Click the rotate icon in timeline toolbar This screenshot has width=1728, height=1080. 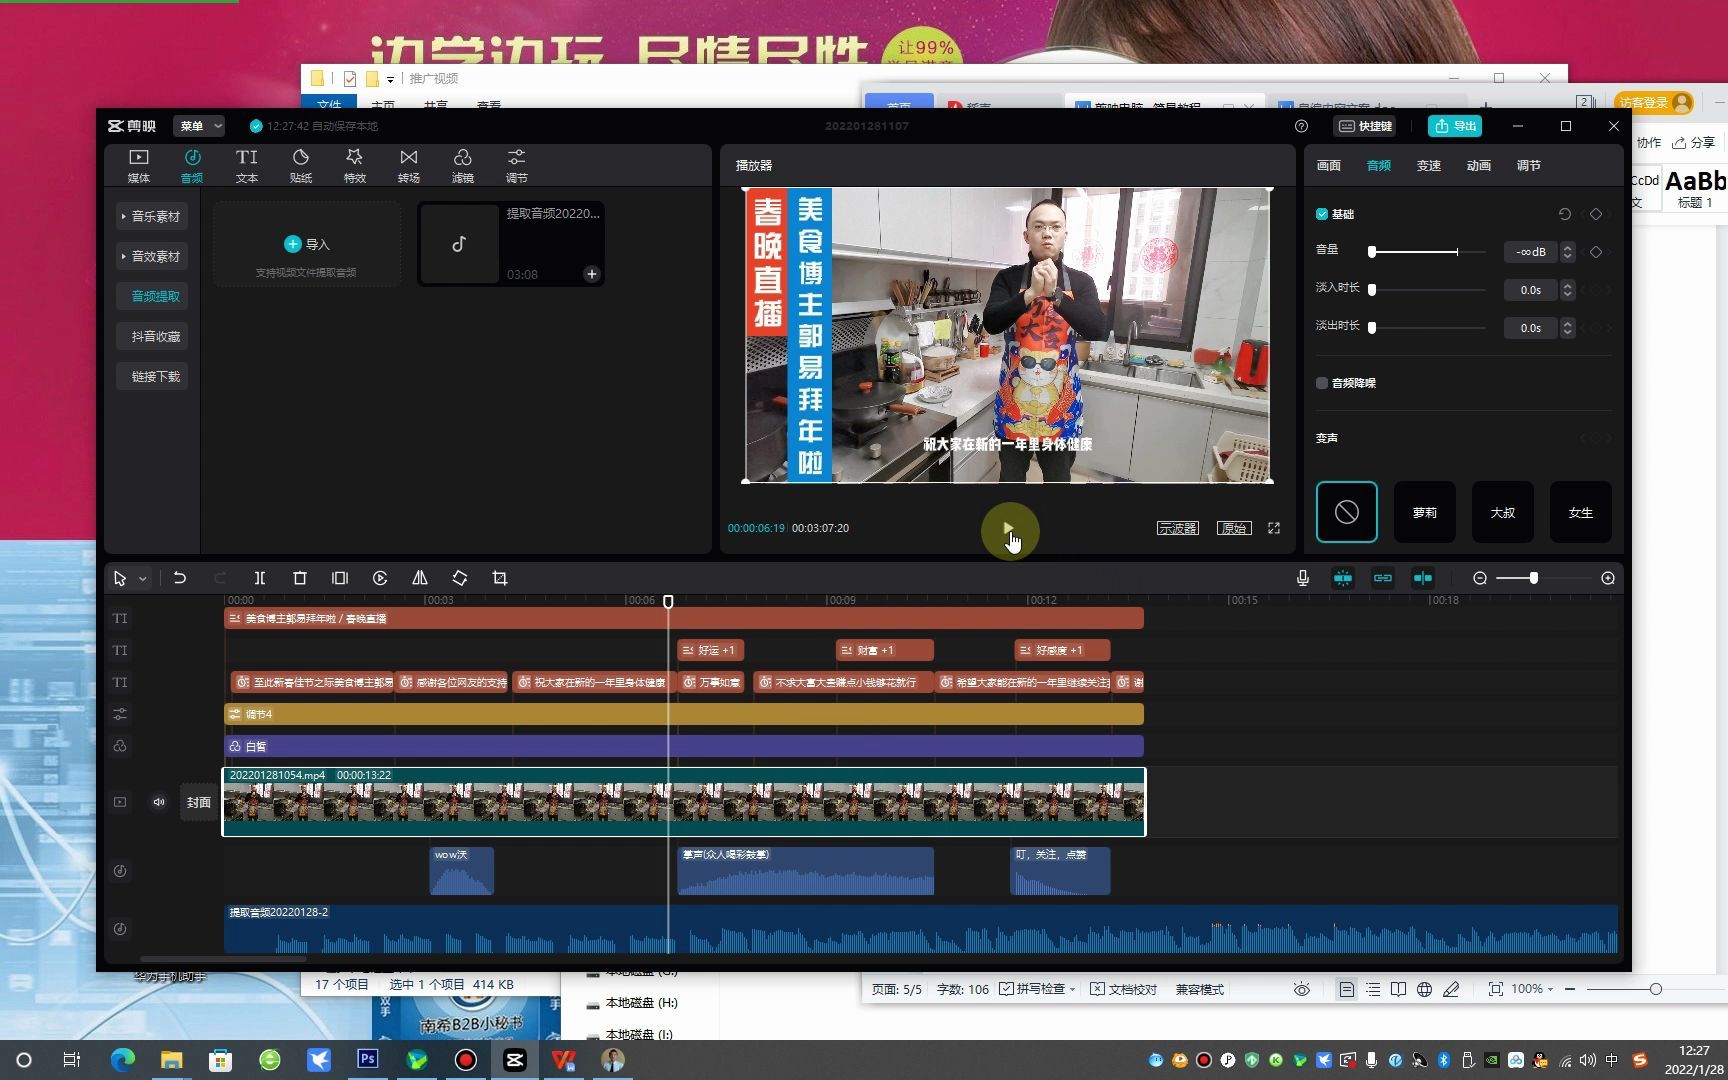coord(460,578)
